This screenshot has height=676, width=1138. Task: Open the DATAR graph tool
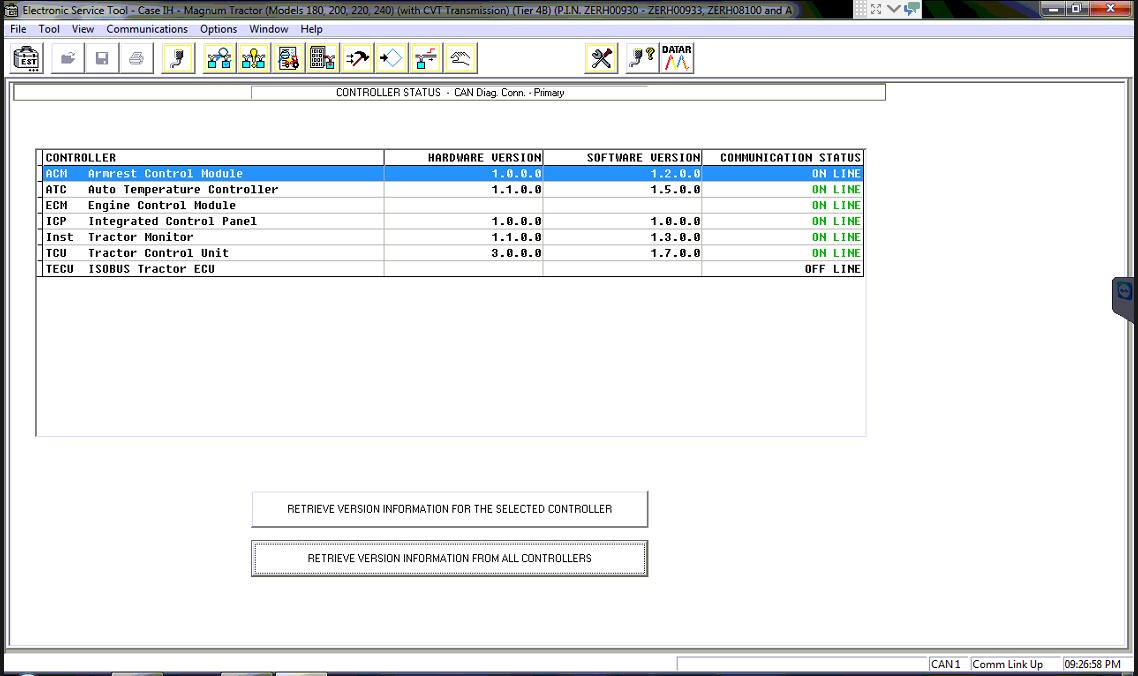[x=677, y=59]
